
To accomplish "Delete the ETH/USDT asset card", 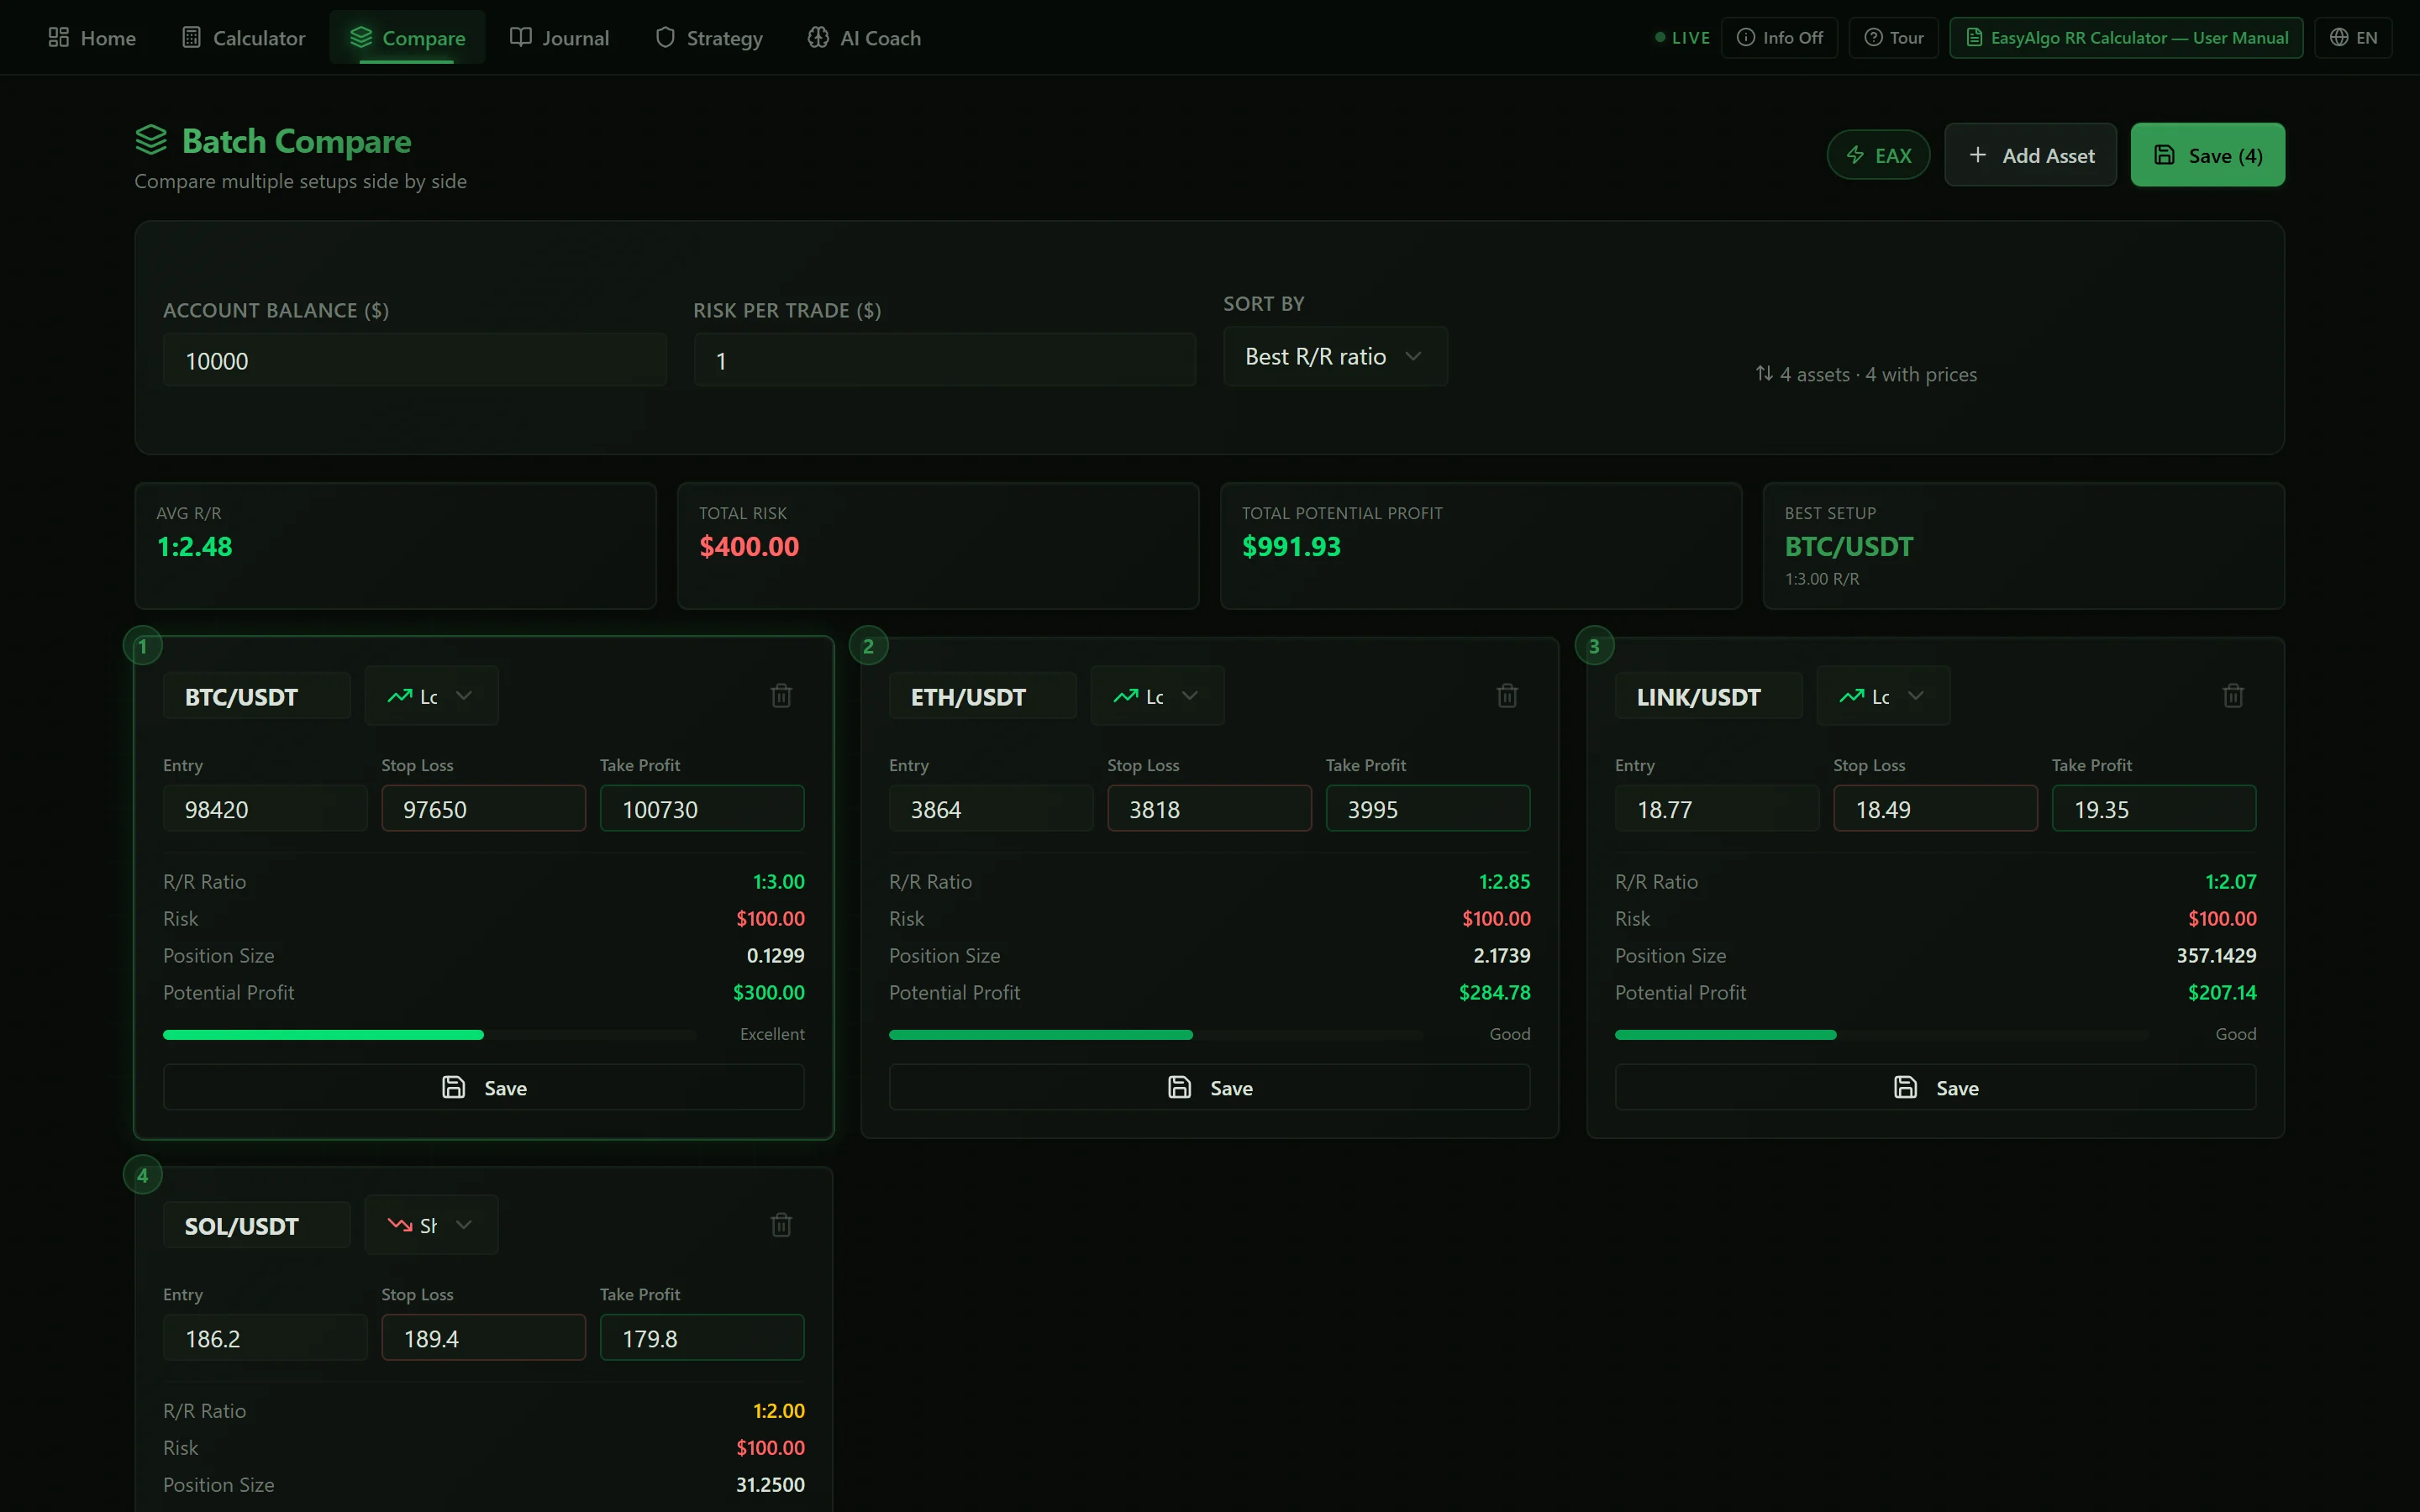I will tap(1507, 696).
